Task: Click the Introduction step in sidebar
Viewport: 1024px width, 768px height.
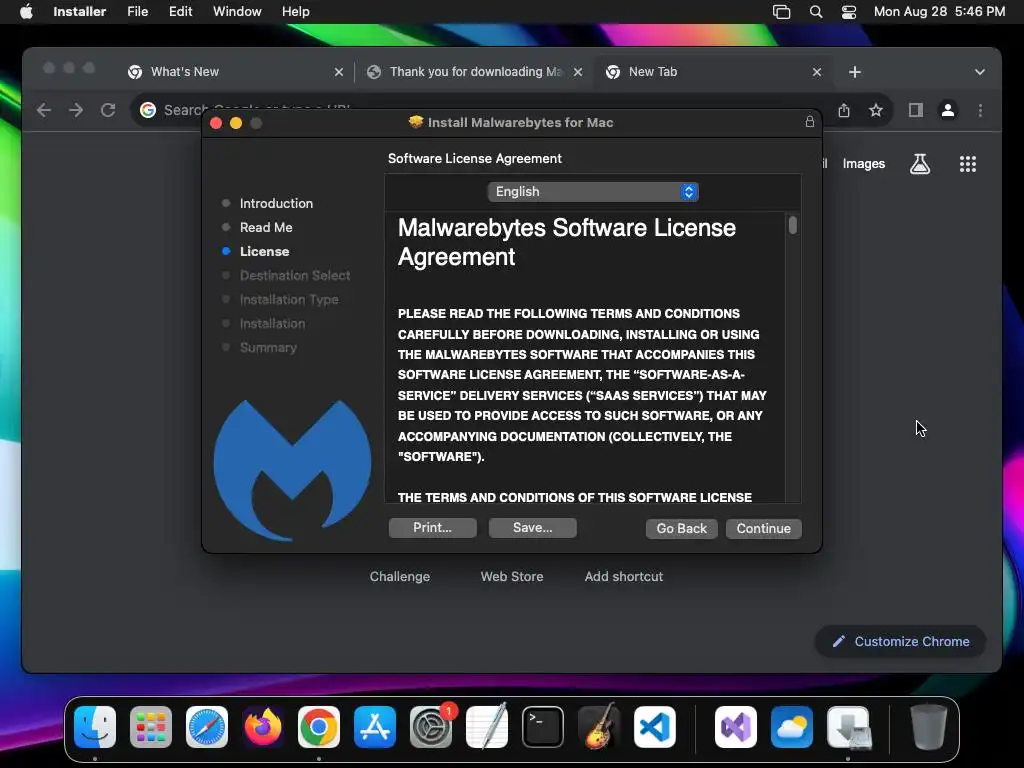Action: point(276,203)
